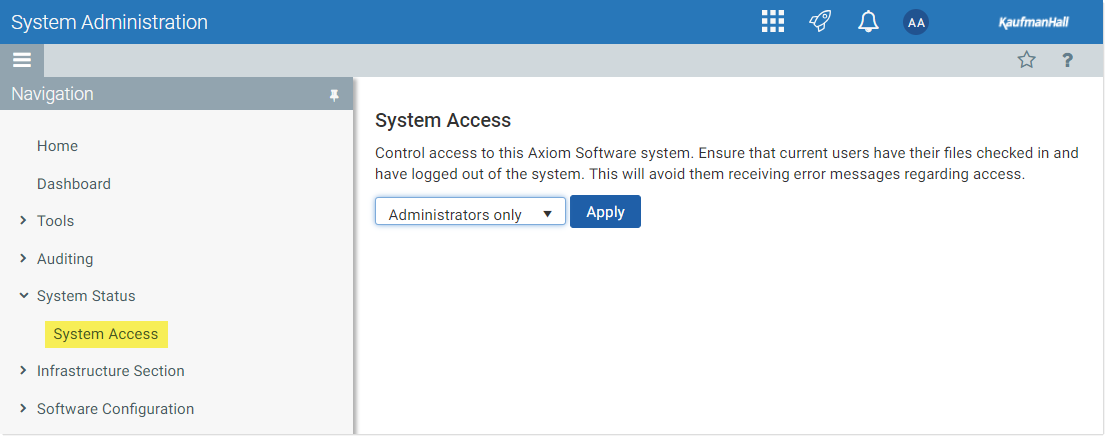This screenshot has height=438, width=1107.
Task: Collapse the System Status section
Action: click(23, 296)
